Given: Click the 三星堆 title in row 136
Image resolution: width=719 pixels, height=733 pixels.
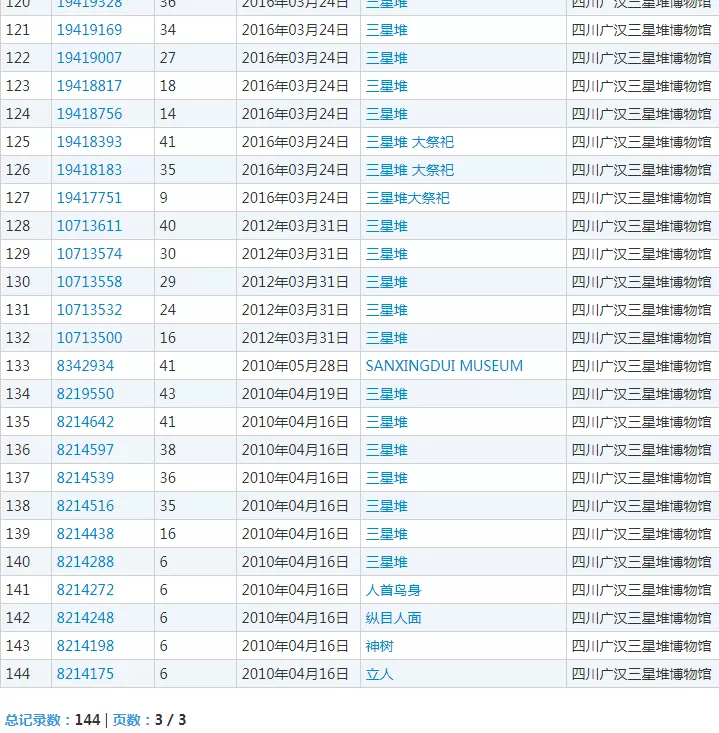Looking at the screenshot, I should (x=386, y=450).
